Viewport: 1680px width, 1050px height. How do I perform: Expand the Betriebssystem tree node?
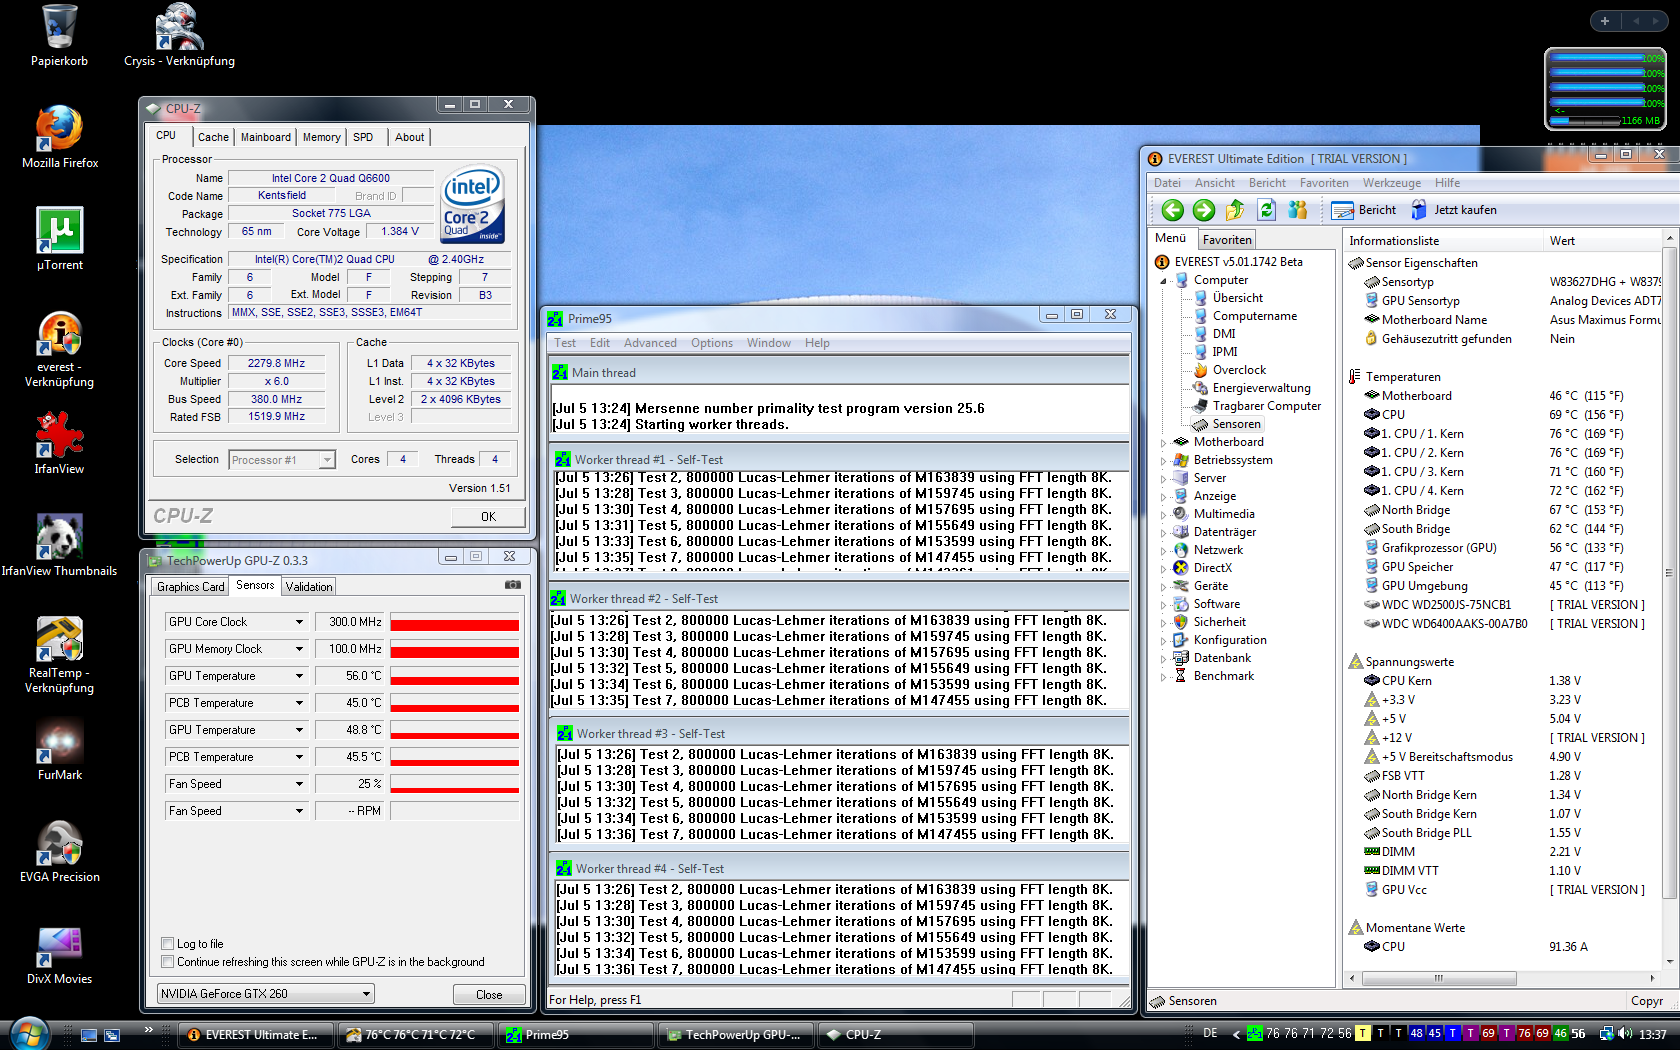1163,461
